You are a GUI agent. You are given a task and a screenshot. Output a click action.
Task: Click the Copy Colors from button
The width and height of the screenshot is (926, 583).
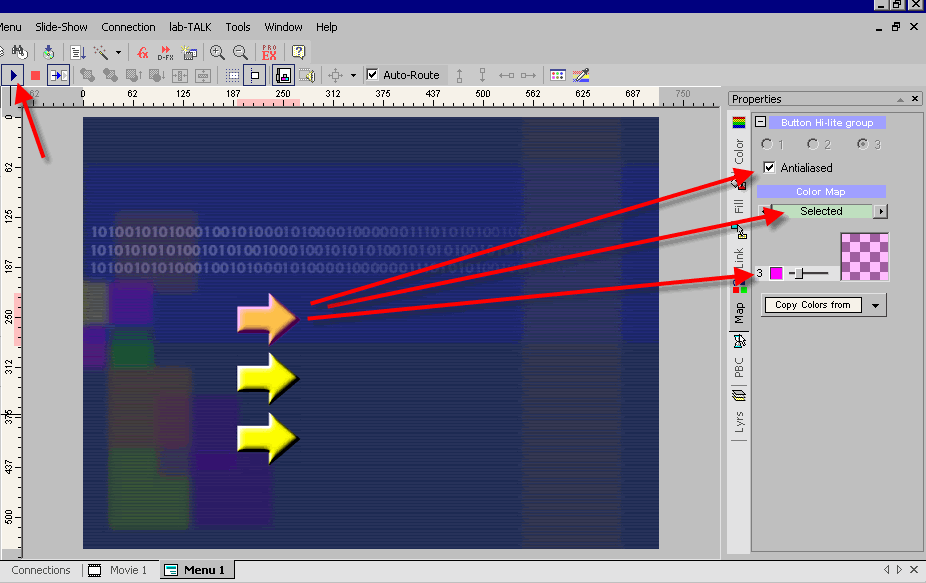813,305
